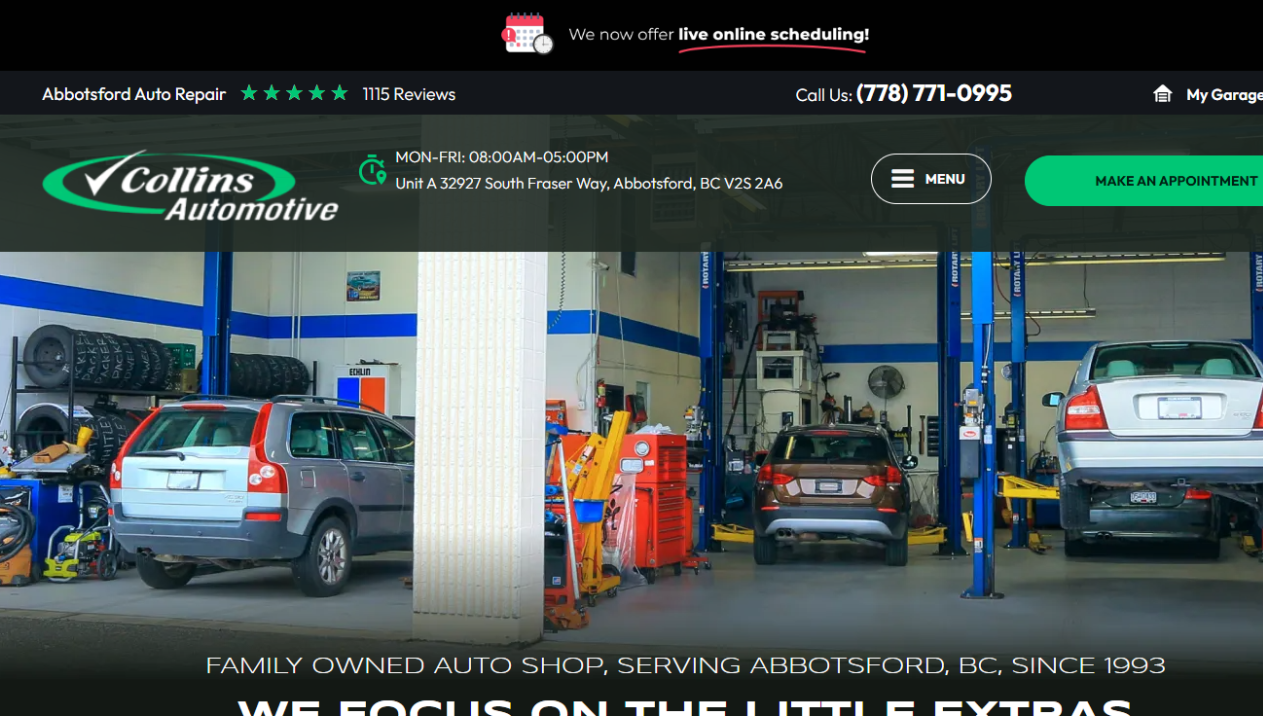Viewport: 1263px width, 716px height.
Task: Click the hamburger menu icon
Action: (x=902, y=179)
